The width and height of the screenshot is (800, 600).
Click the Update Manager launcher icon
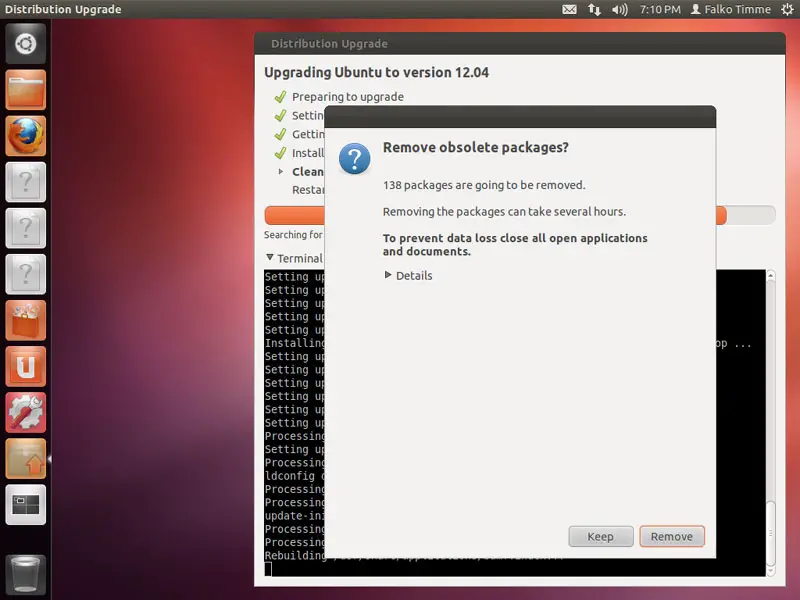(25, 458)
